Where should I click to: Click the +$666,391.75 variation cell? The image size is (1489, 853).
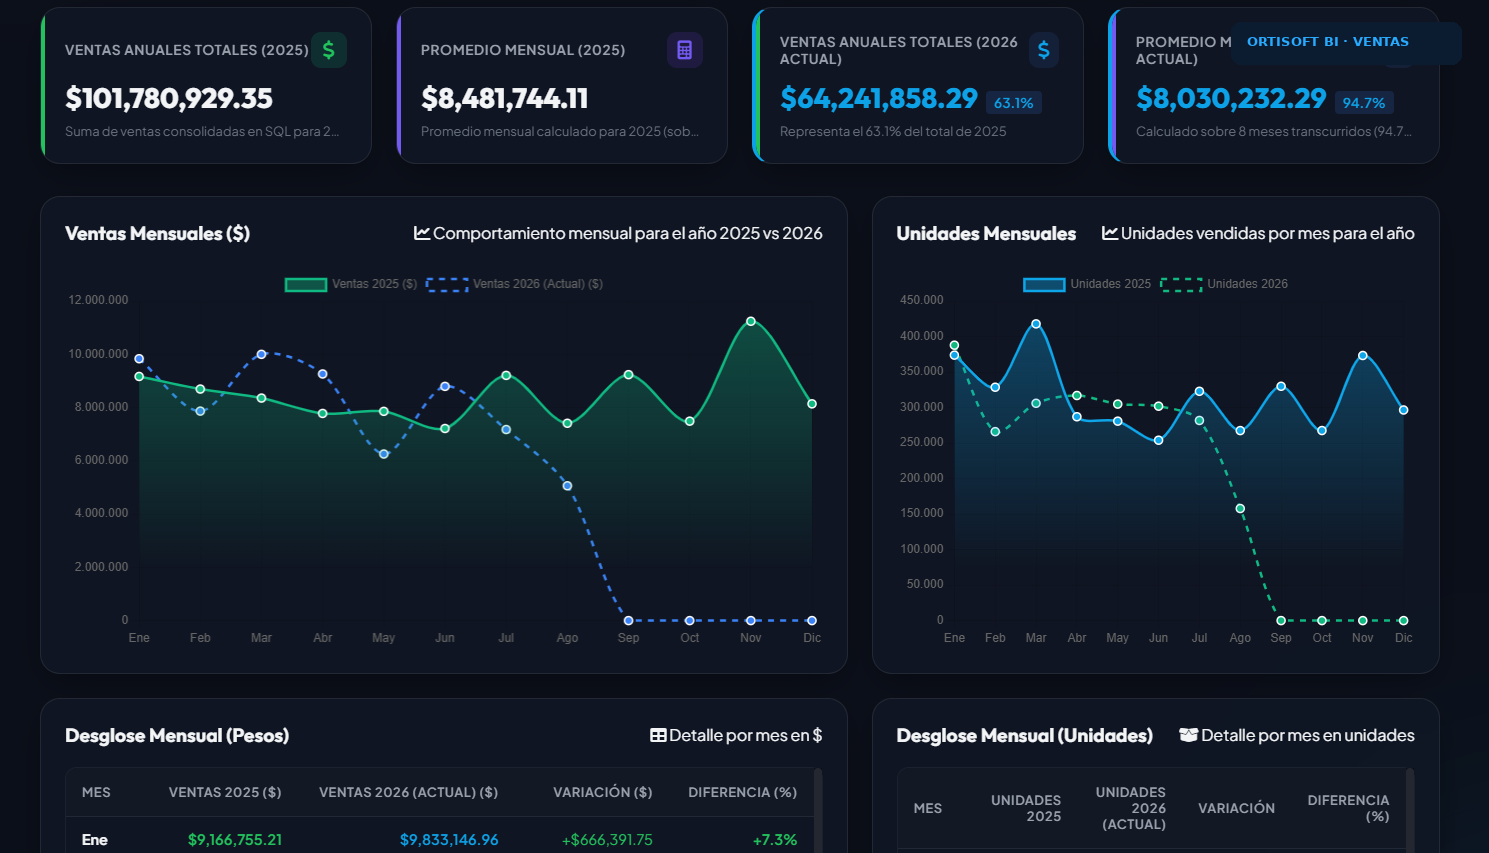(607, 840)
